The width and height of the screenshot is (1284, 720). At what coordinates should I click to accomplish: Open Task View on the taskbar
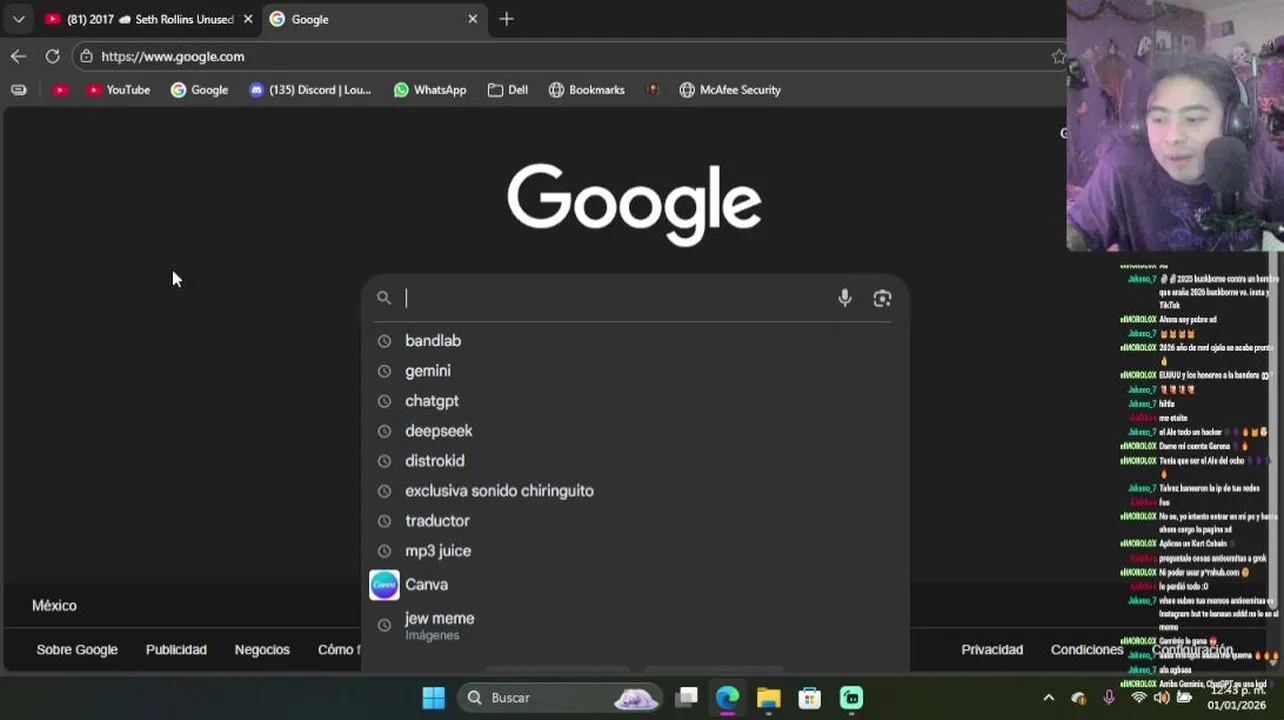coord(686,698)
